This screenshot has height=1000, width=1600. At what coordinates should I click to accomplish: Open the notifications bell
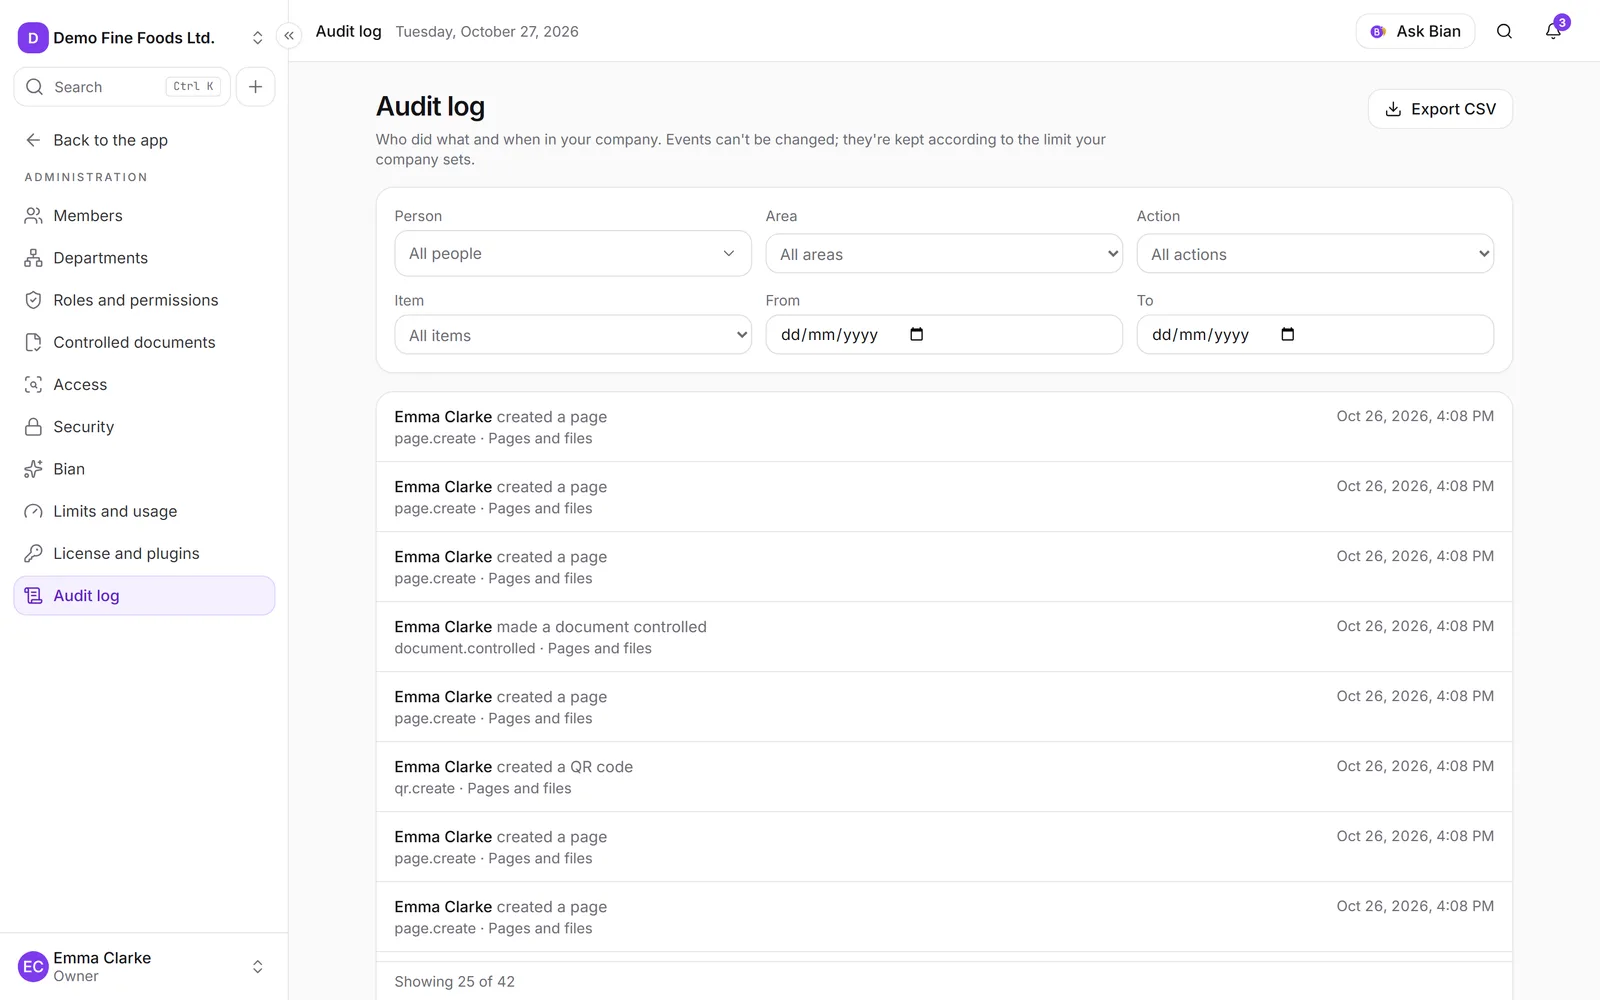[x=1553, y=31]
